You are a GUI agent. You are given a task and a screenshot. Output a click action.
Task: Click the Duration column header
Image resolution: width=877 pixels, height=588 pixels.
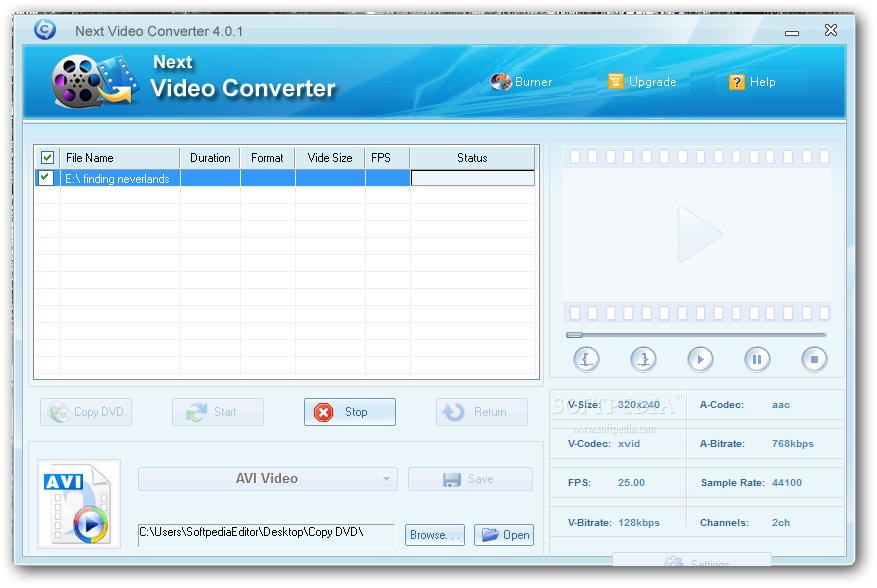(x=210, y=158)
